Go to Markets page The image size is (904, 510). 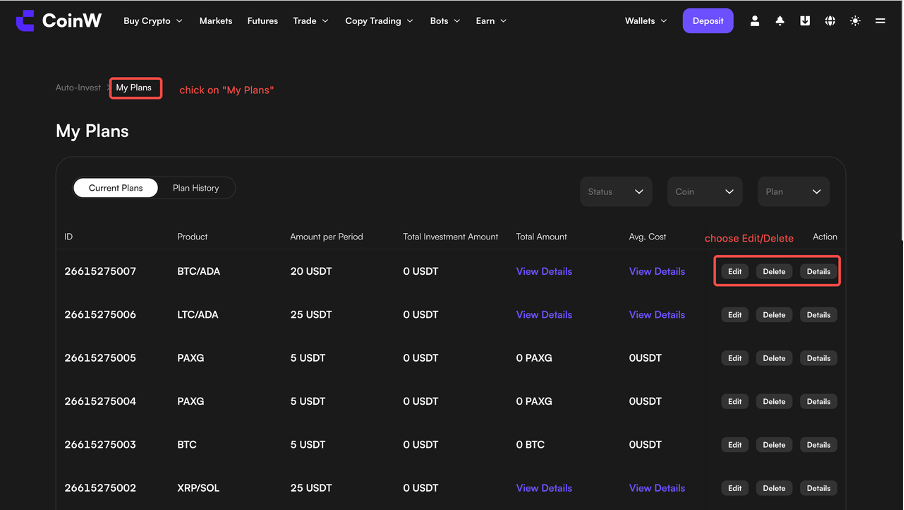tap(216, 21)
